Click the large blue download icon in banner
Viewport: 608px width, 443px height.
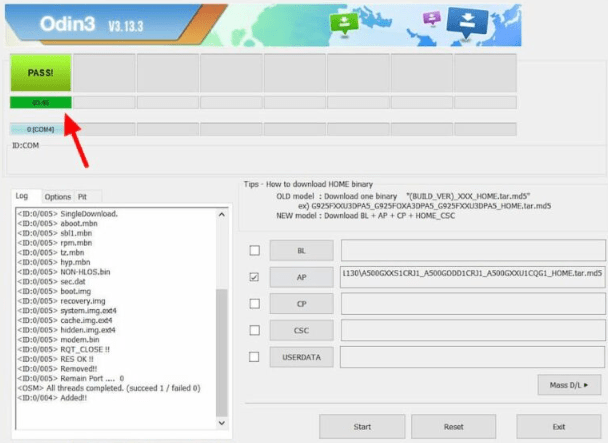click(467, 22)
